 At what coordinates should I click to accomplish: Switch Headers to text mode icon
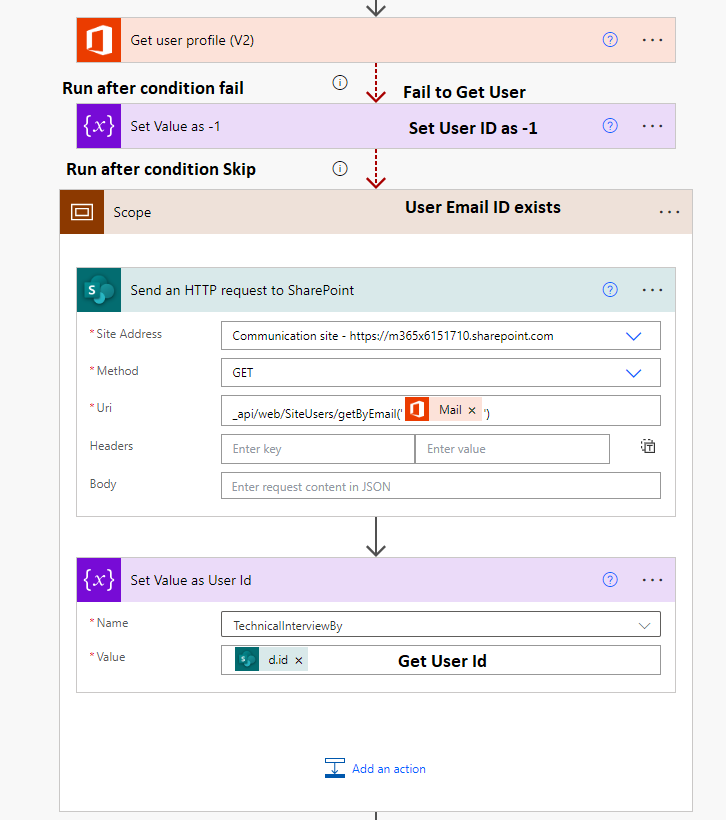coord(648,446)
